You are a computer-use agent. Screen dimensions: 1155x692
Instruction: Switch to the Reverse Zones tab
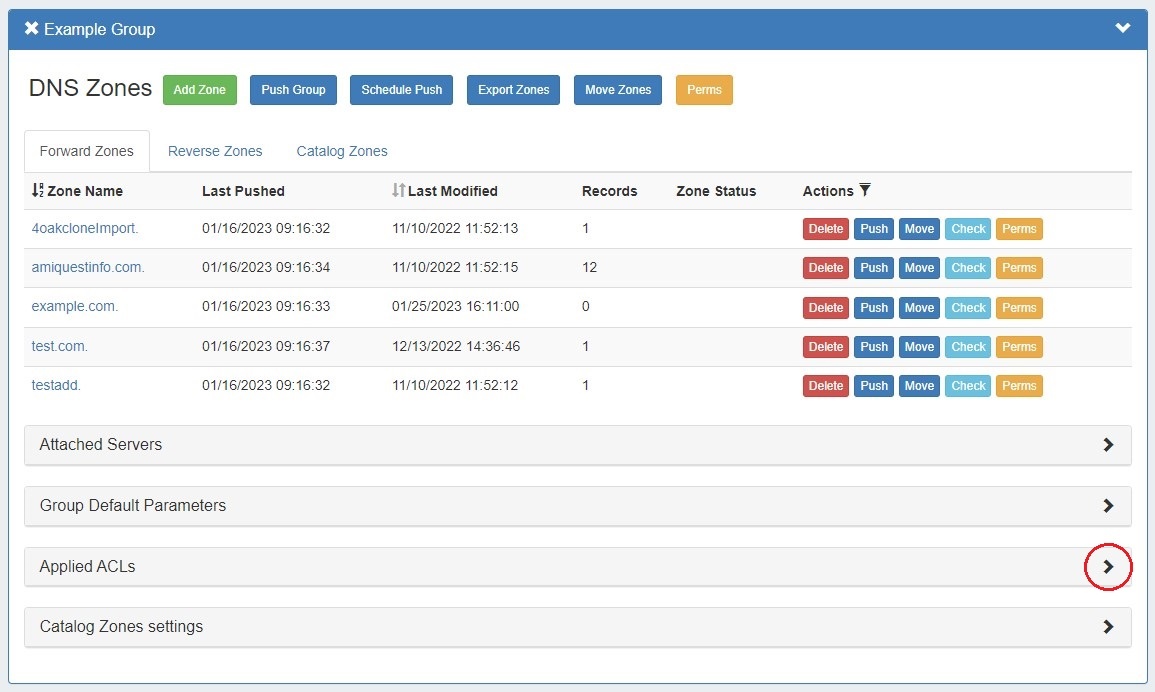coord(215,151)
